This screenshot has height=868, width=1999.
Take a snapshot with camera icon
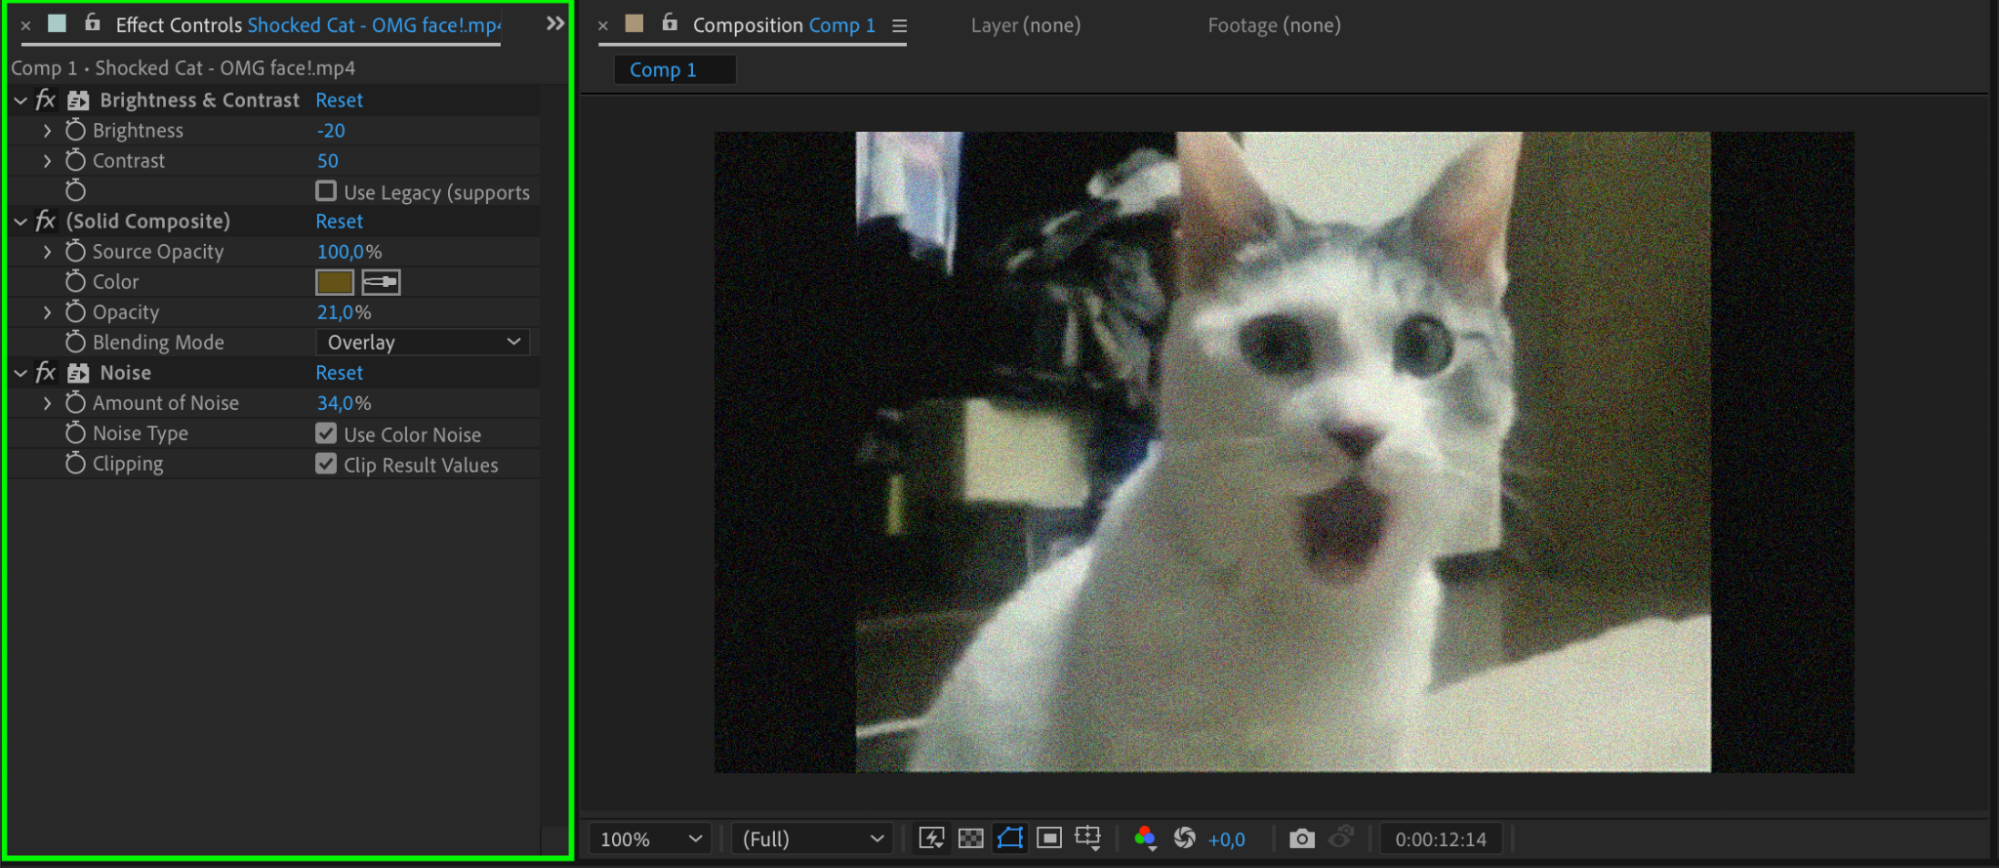click(x=1301, y=838)
